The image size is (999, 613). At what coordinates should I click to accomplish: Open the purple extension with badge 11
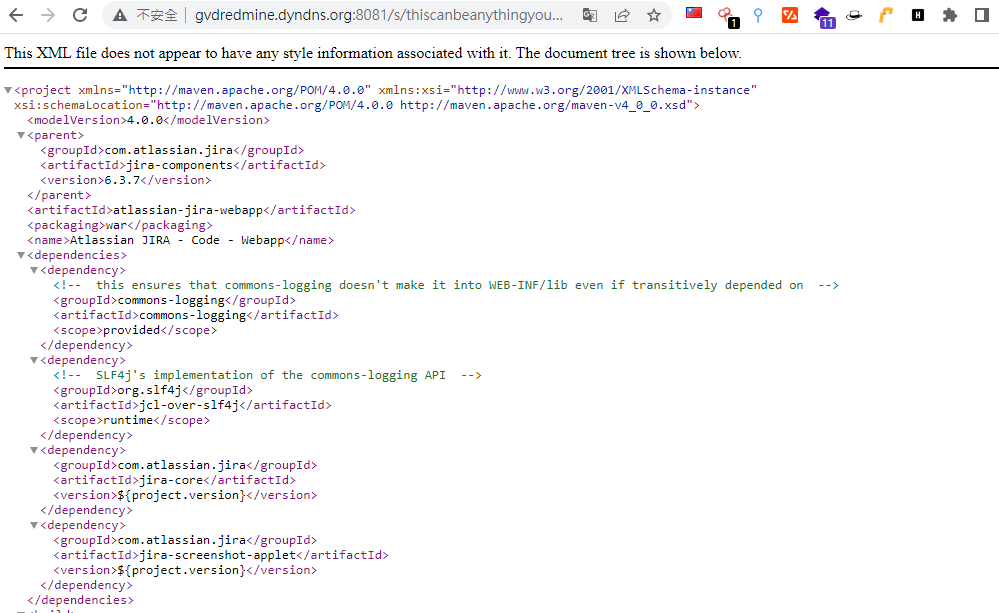(824, 17)
